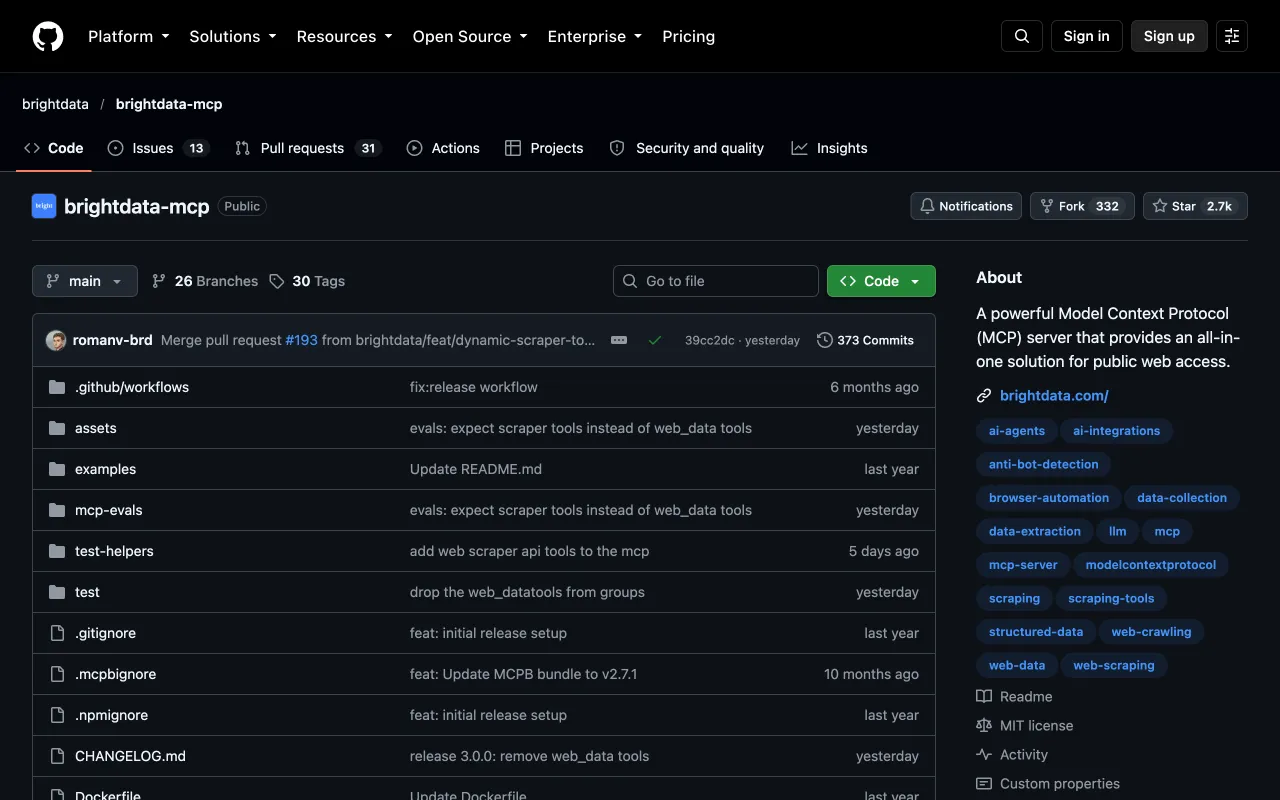
Task: Open the 373 Commits history
Action: [866, 340]
